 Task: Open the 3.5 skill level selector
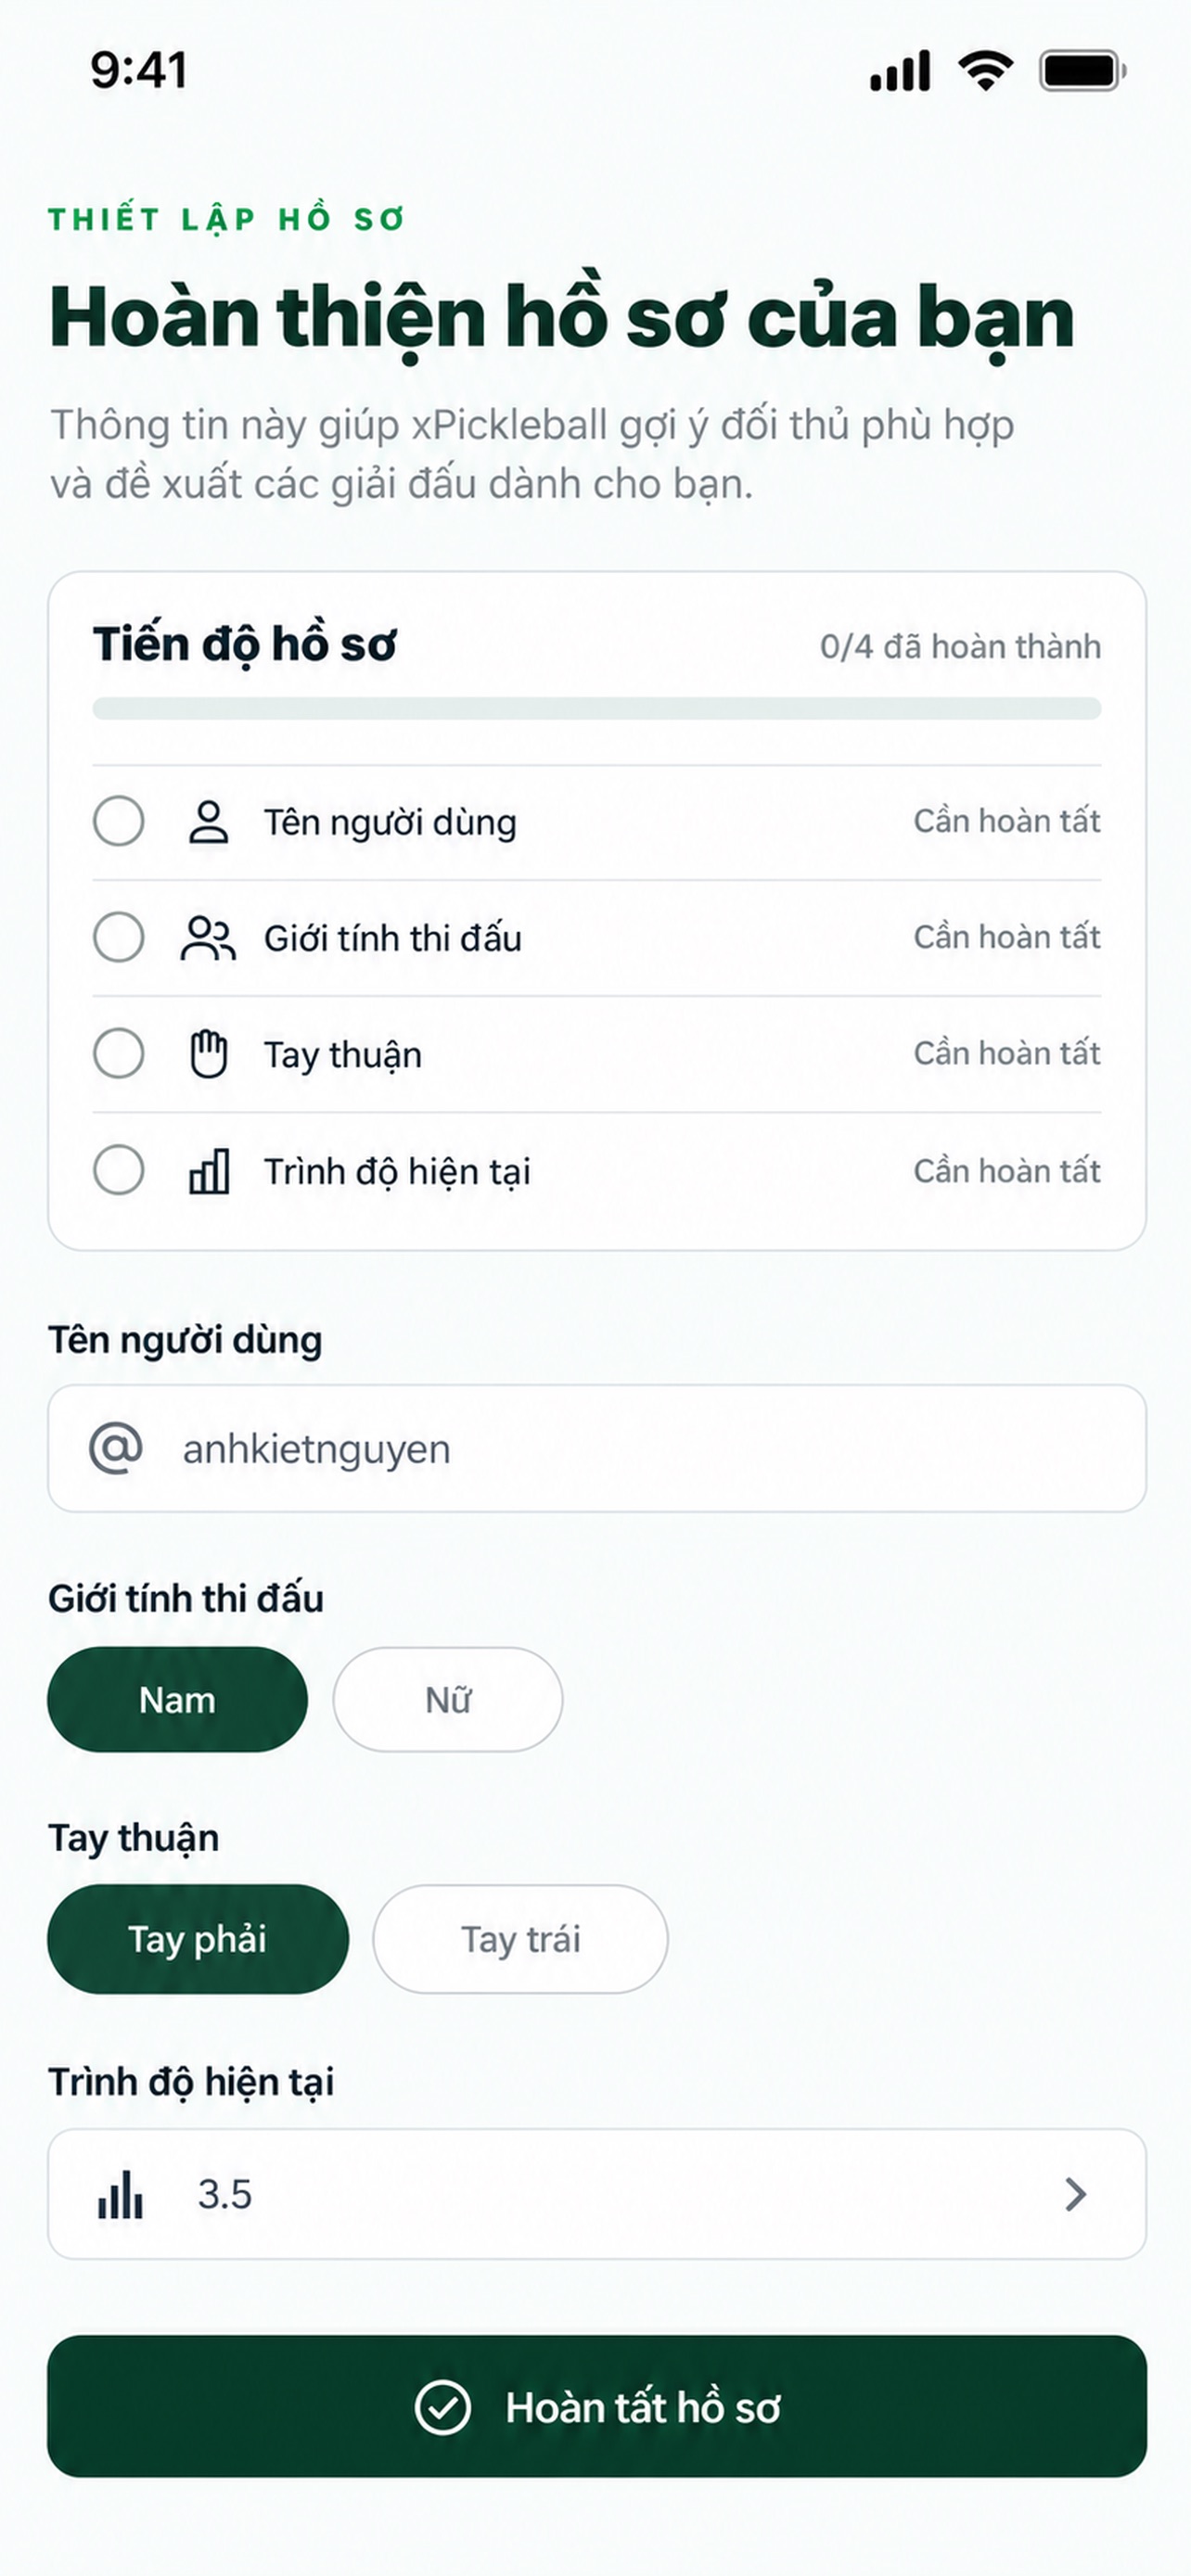[x=597, y=2194]
